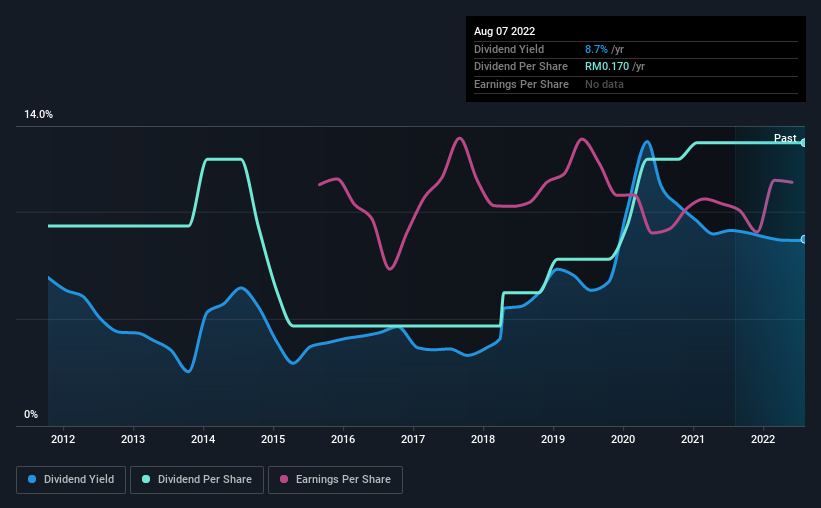Click the tooltip 'Dividend Yield' row label

tap(509, 49)
